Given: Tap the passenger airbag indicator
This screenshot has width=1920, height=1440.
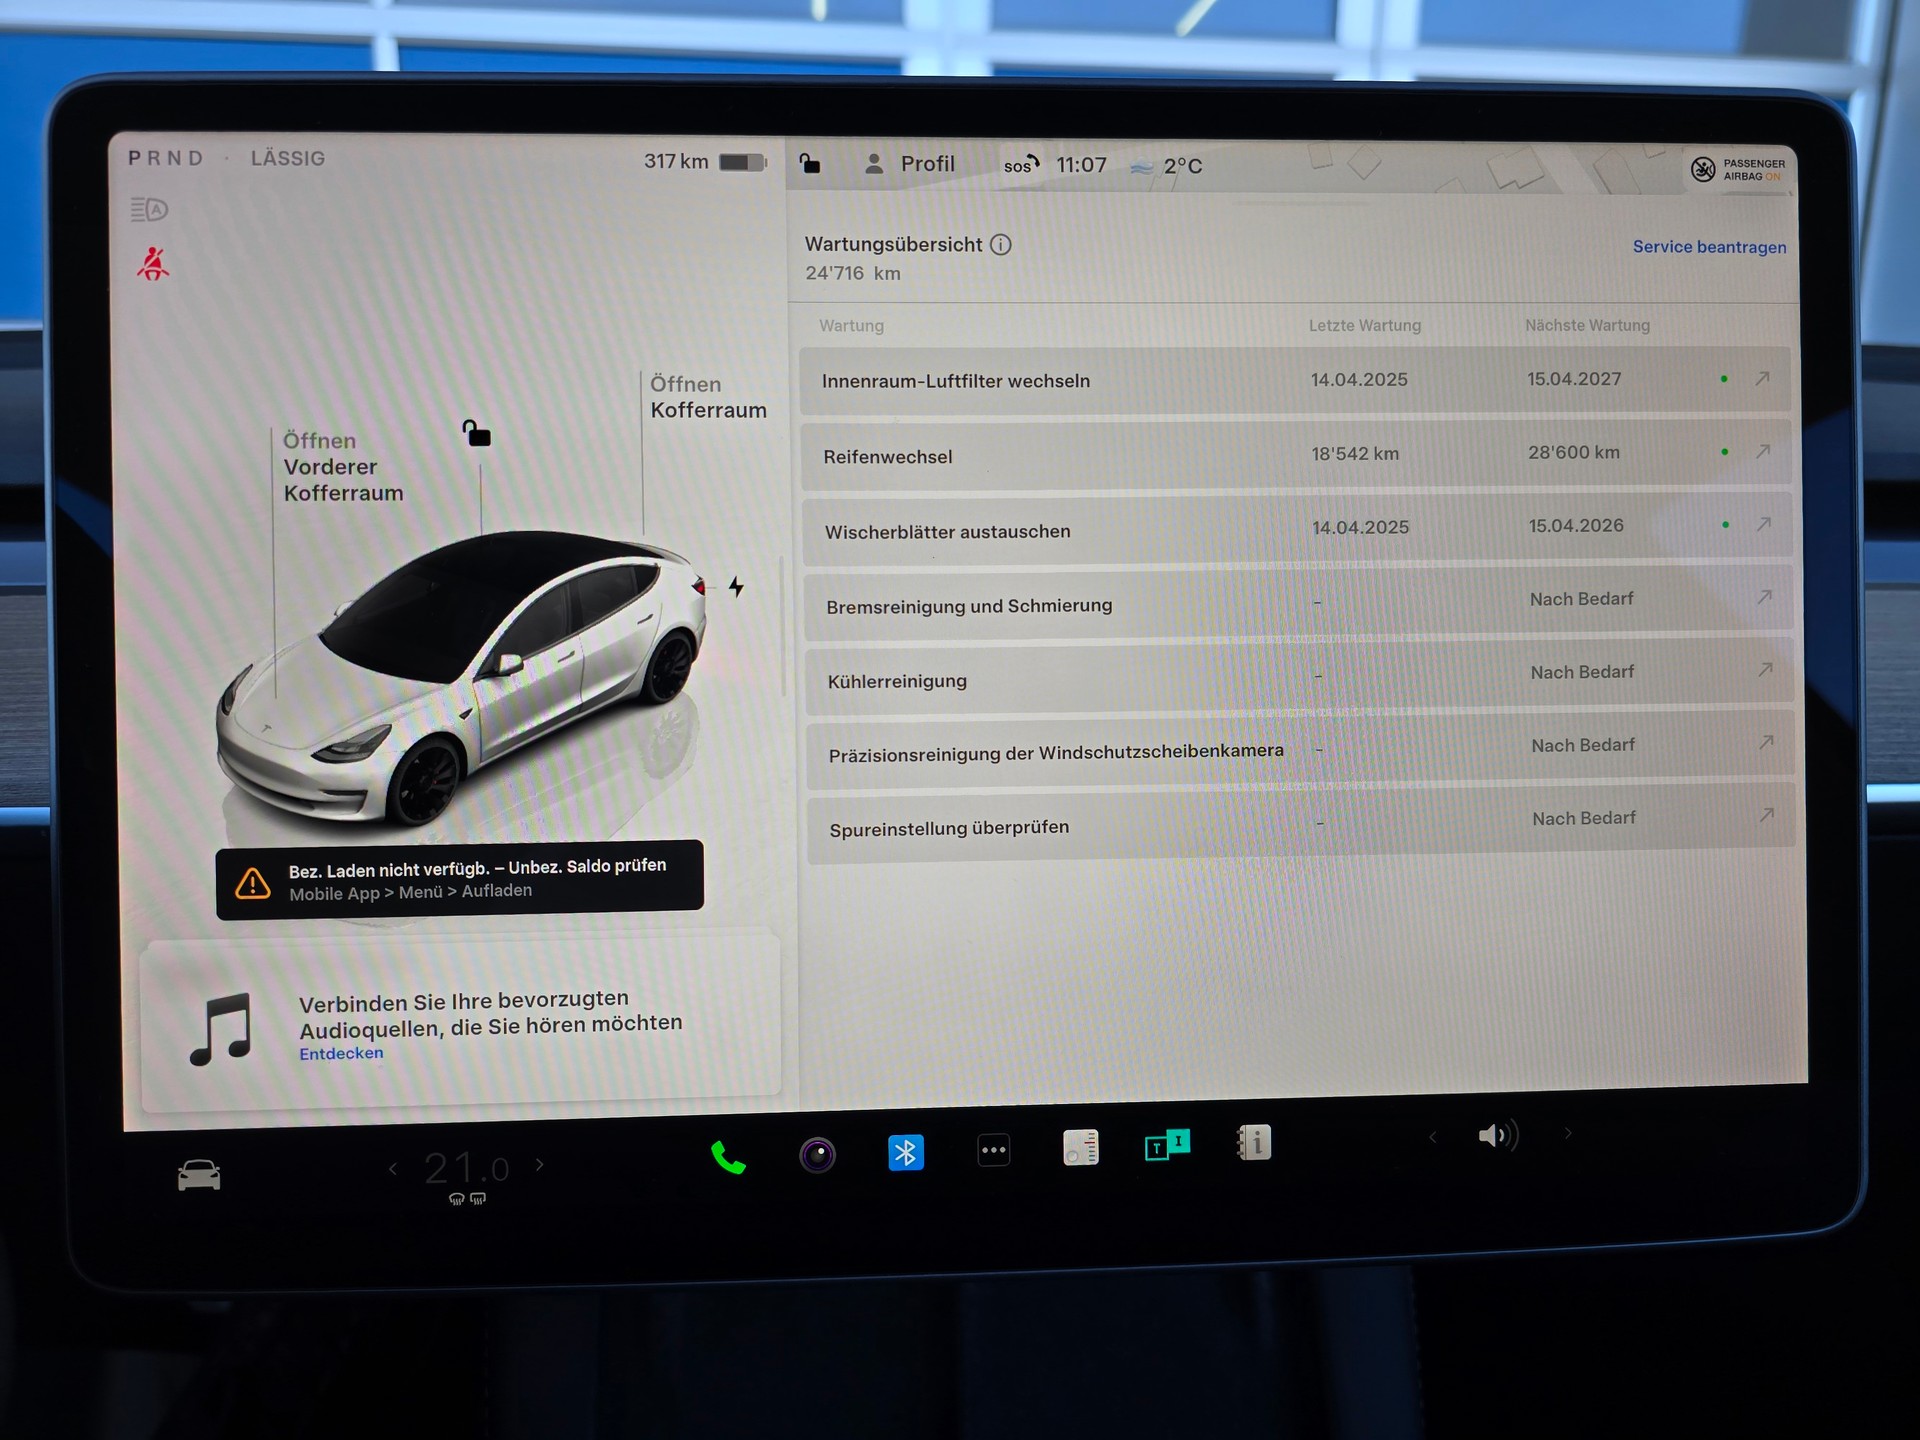Looking at the screenshot, I should point(1738,169).
